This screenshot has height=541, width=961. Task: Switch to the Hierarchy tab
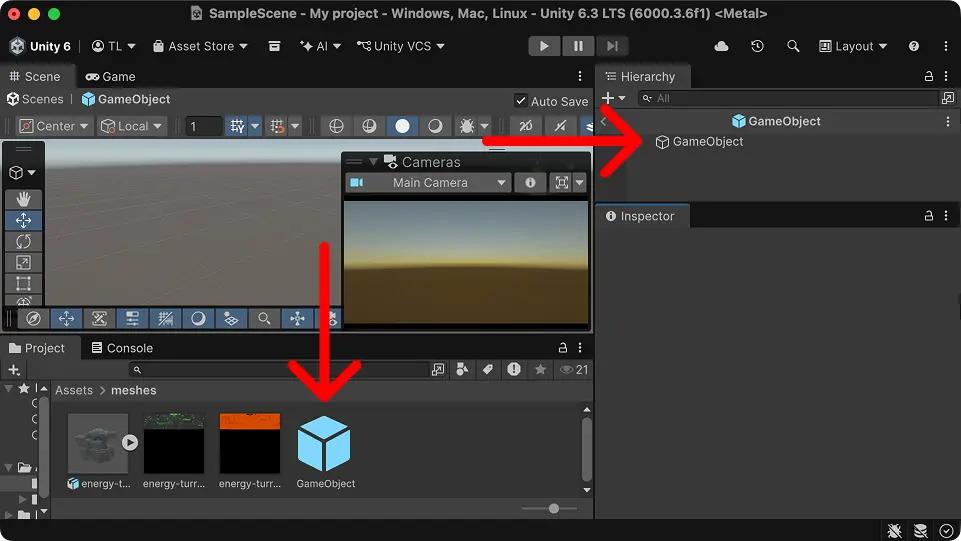coord(640,77)
